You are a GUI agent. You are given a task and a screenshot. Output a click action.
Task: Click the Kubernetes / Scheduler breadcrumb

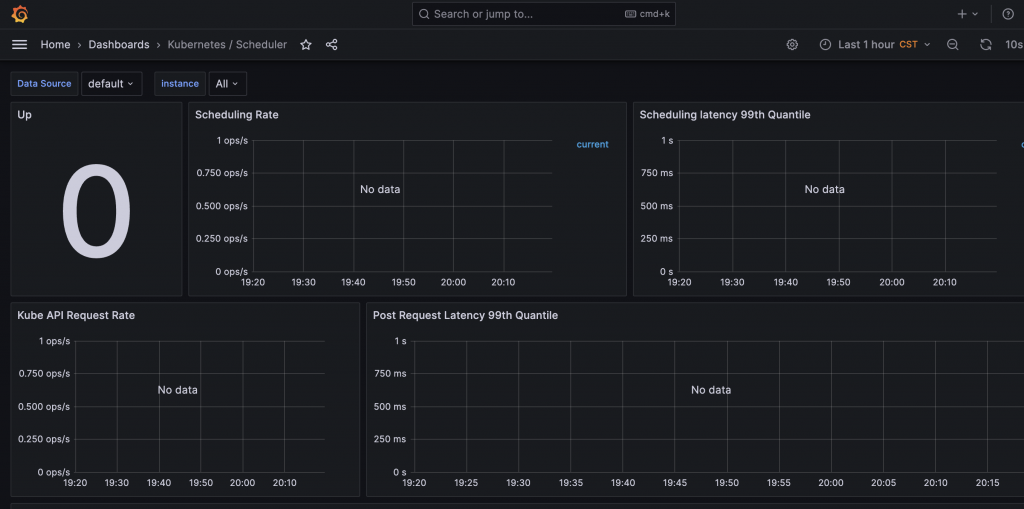click(x=227, y=44)
